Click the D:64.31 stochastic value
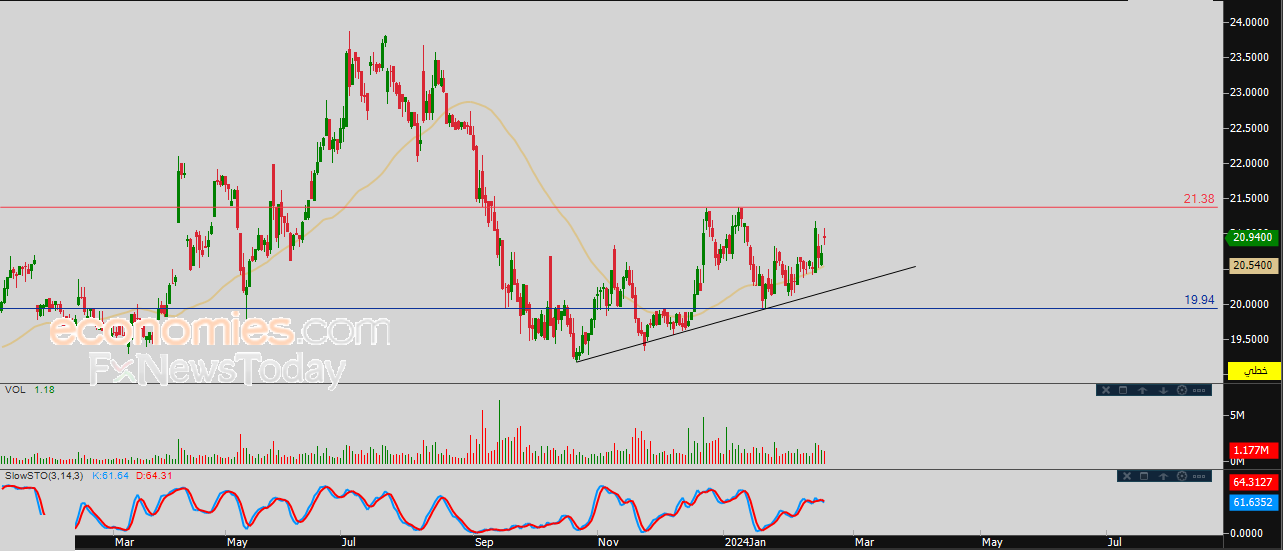The image size is (1283, 551). pyautogui.click(x=154, y=475)
